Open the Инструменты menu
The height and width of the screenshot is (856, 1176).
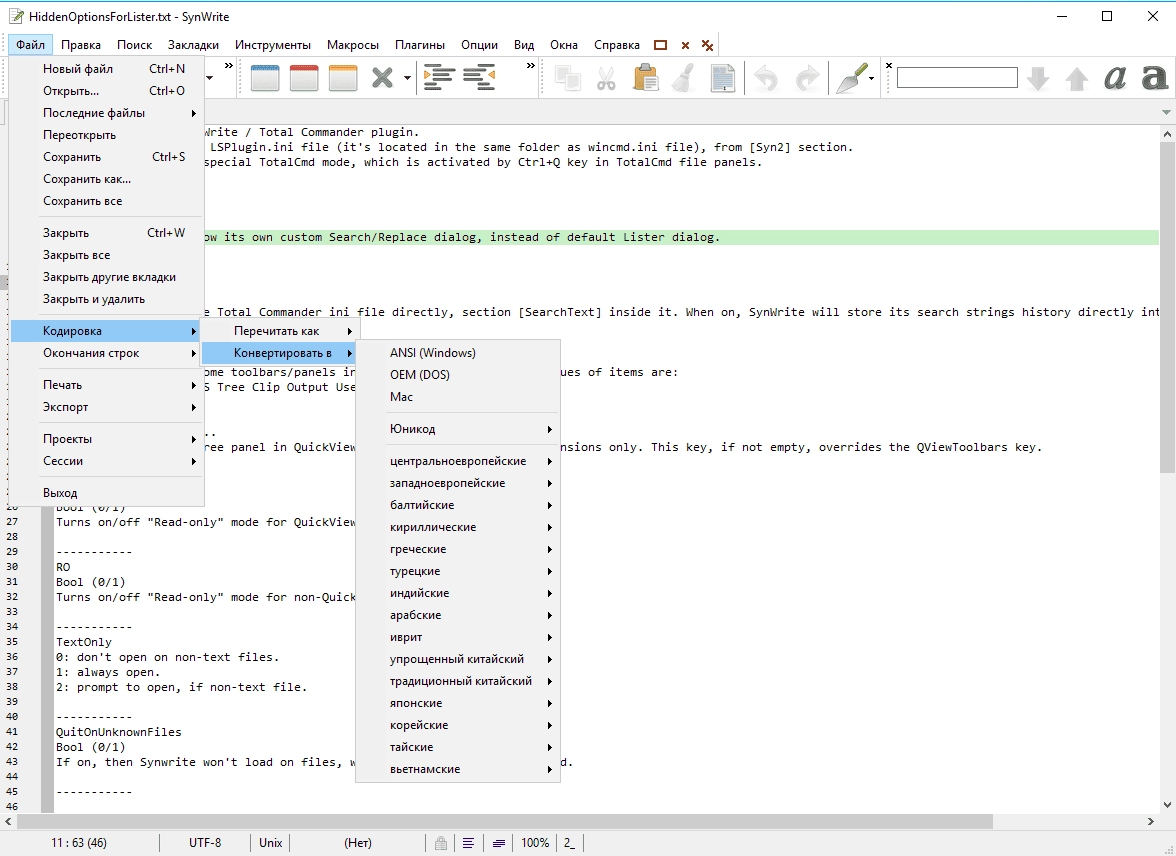[x=272, y=45]
